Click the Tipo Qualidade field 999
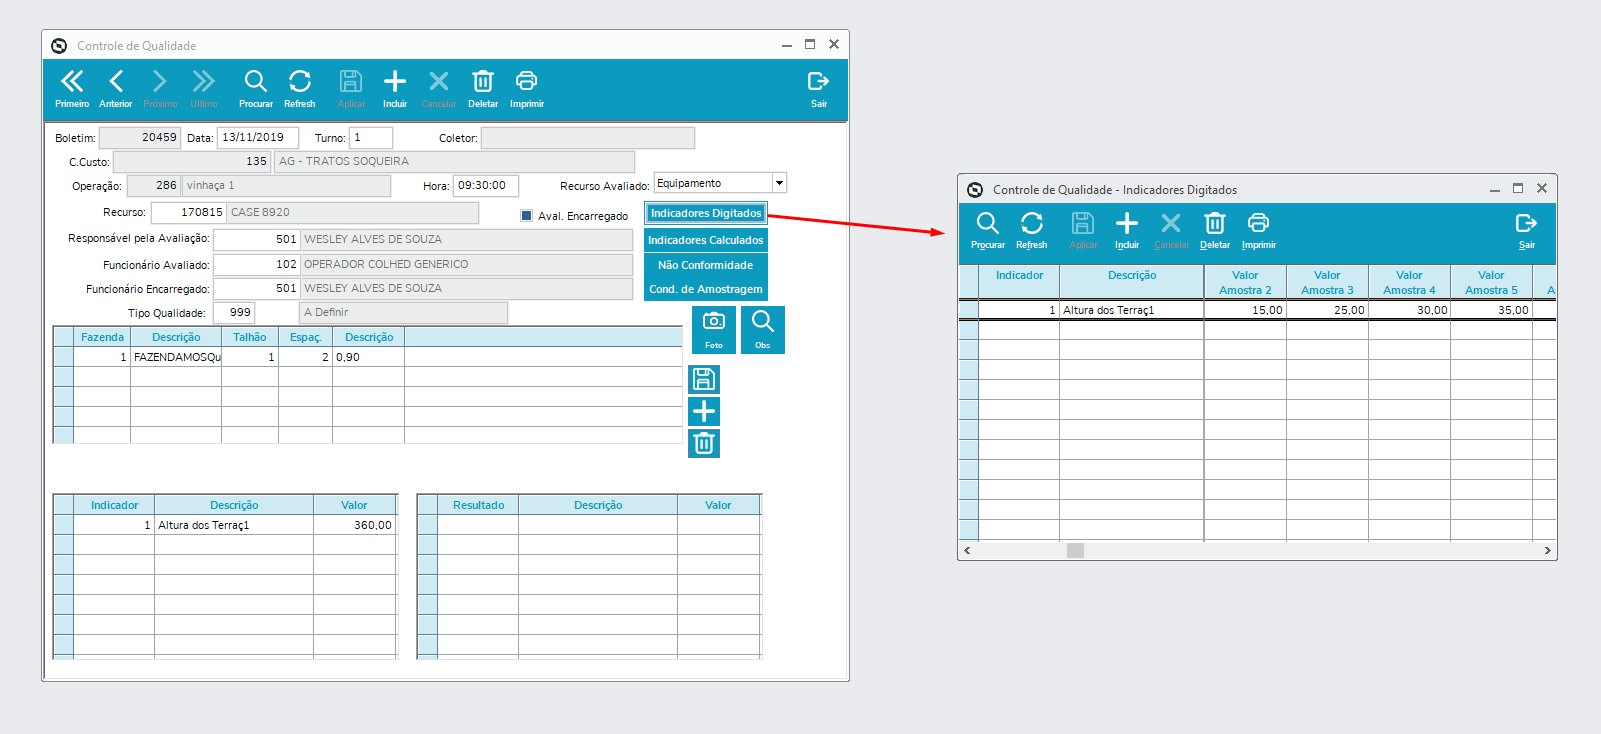The width and height of the screenshot is (1601, 734). tap(234, 313)
